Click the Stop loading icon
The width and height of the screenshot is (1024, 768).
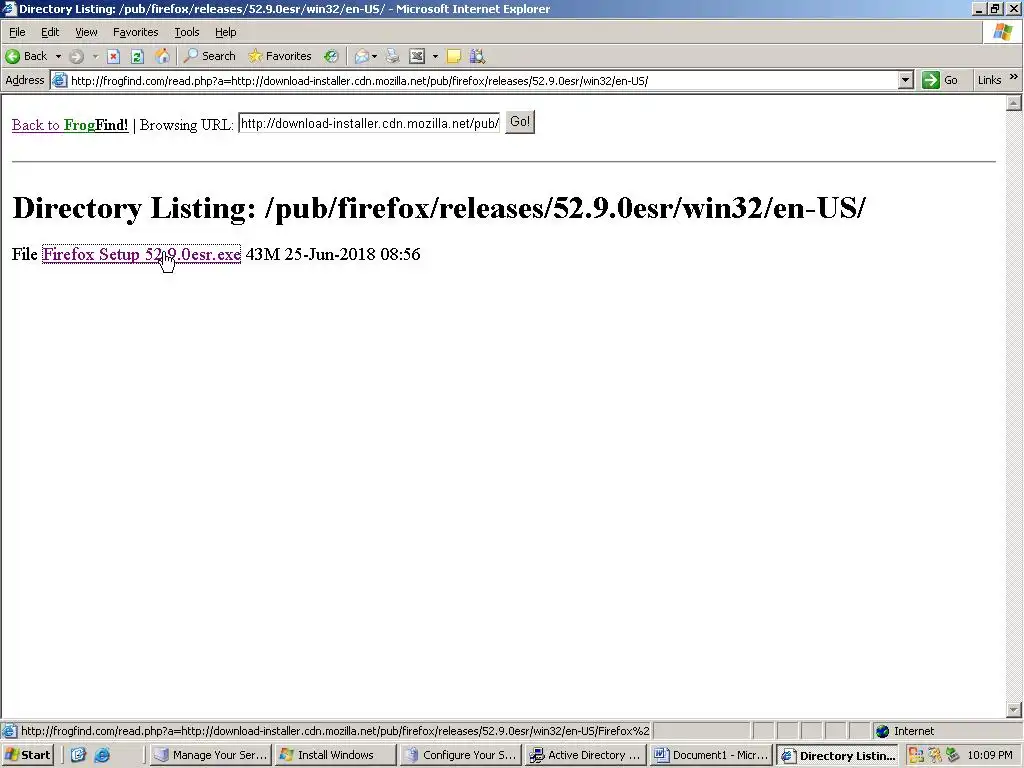click(x=114, y=56)
